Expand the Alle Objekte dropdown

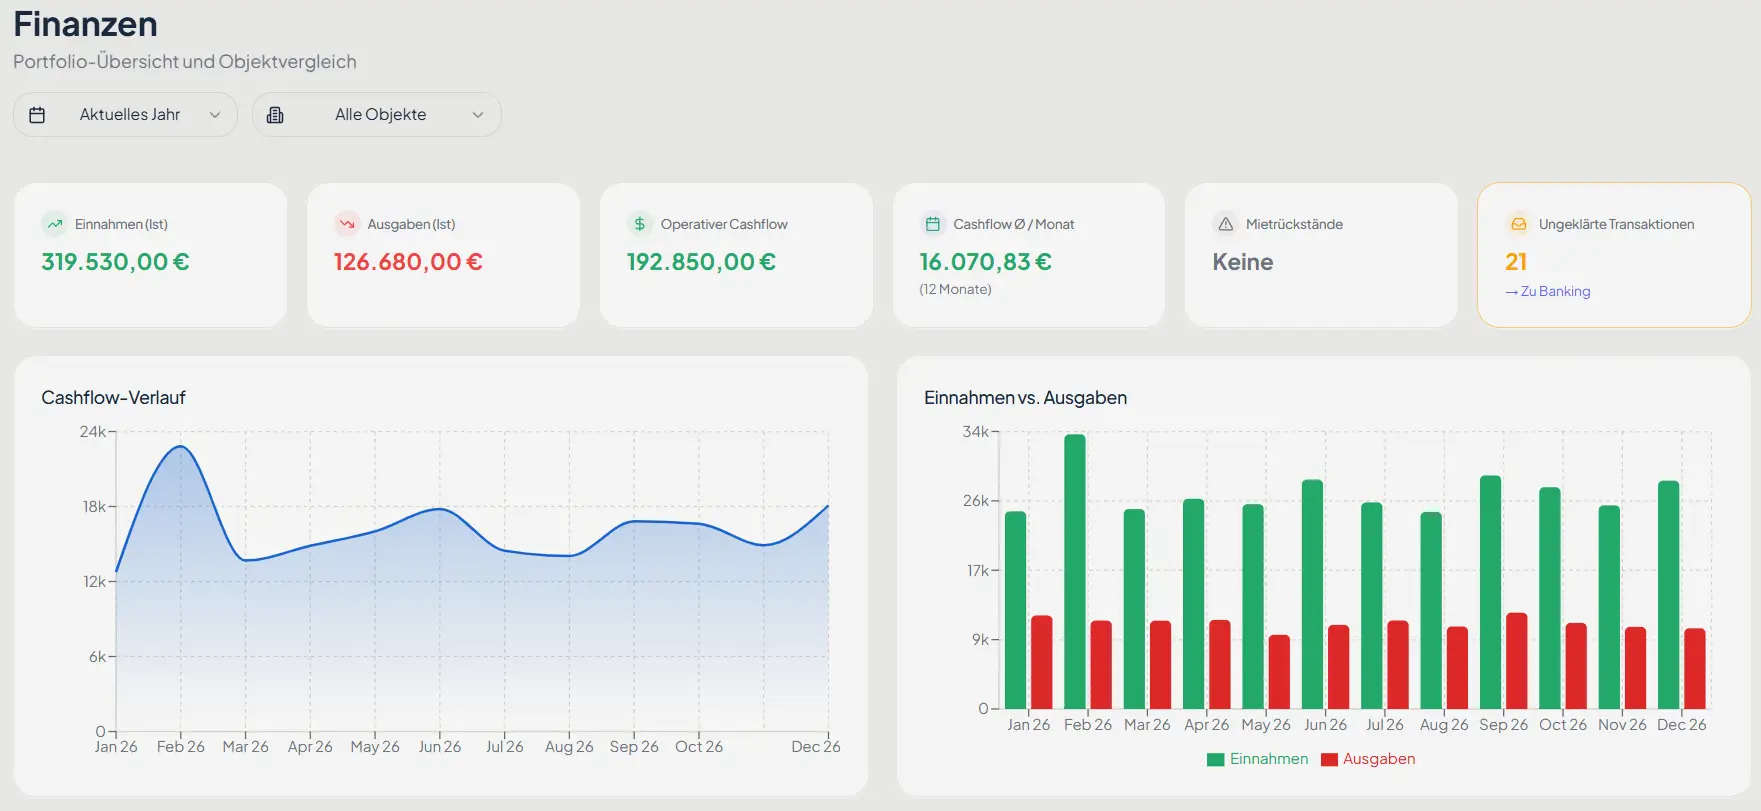pyautogui.click(x=376, y=115)
